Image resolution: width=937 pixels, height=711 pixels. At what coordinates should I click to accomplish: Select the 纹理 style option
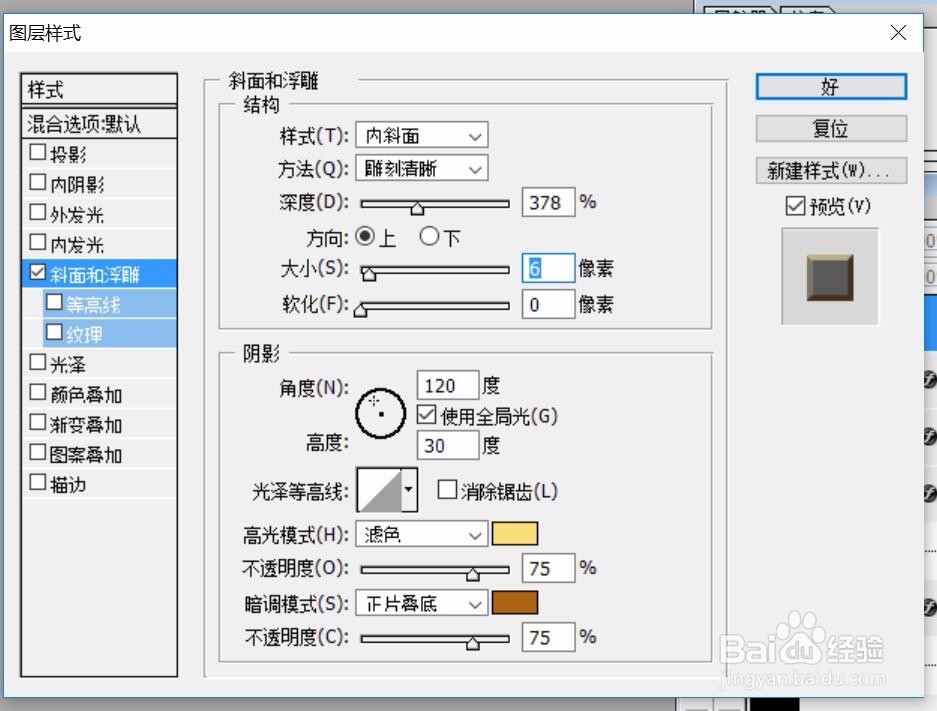84,332
